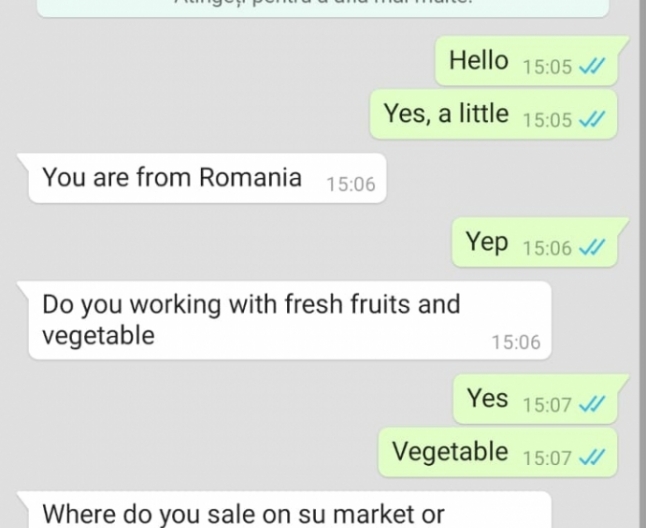The height and width of the screenshot is (528, 646).
Task: Tap the encryption notice banner at top
Action: [323, 8]
